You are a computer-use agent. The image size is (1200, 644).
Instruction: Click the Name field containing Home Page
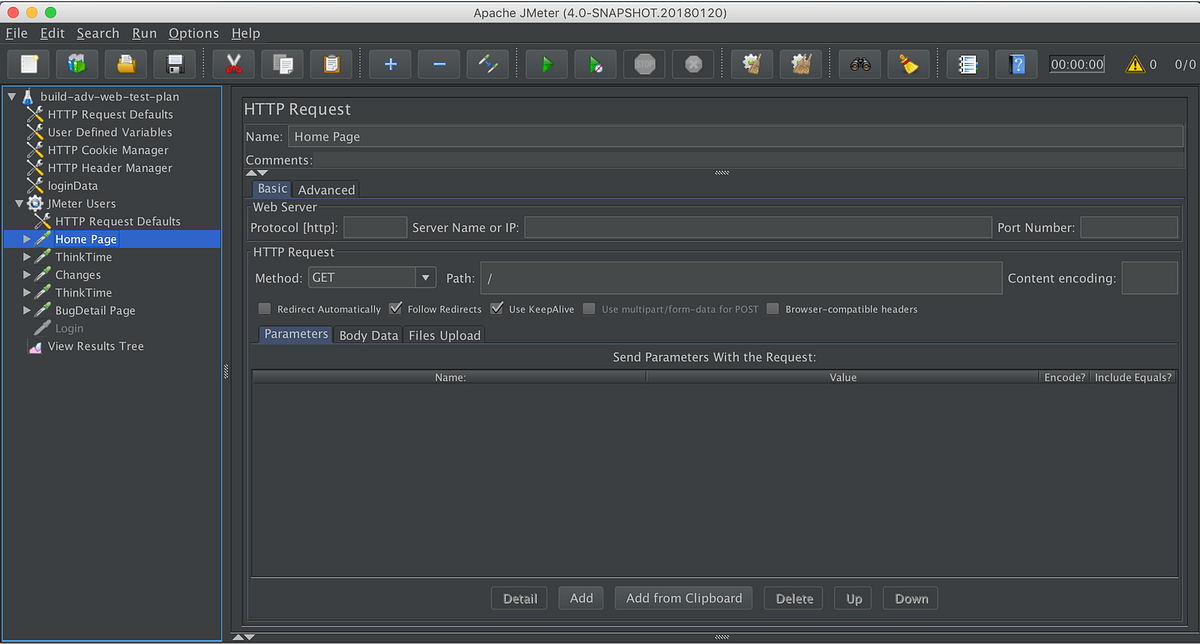click(736, 137)
